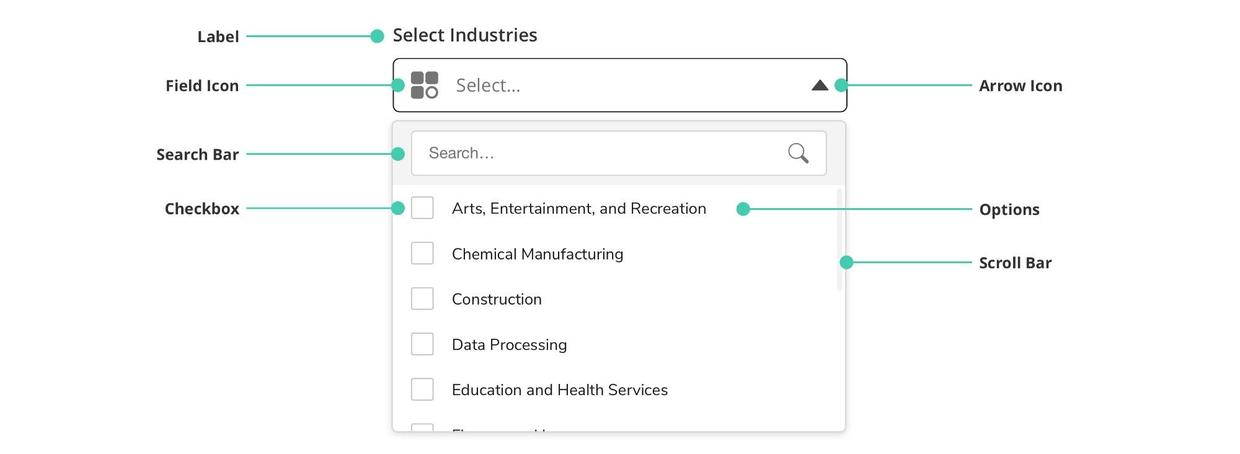Check the Education and Health Services checkbox
Image resolution: width=1240 pixels, height=454 pixels.
pos(423,389)
